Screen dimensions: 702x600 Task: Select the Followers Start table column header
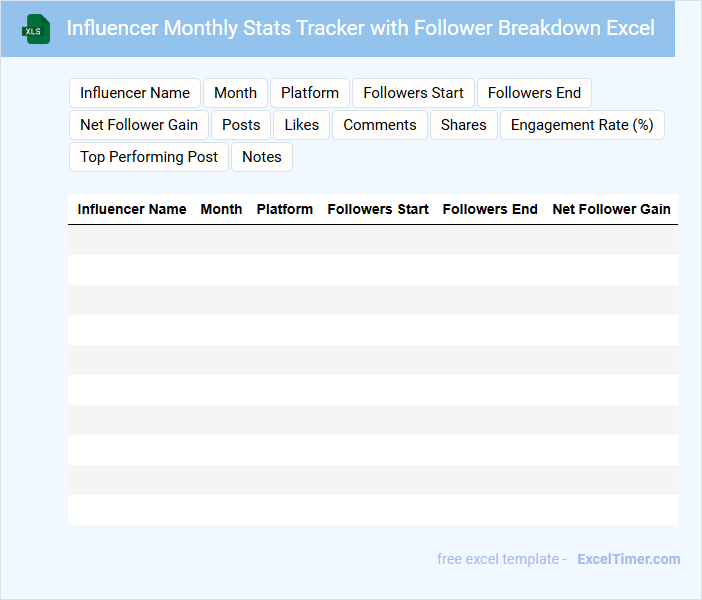378,209
